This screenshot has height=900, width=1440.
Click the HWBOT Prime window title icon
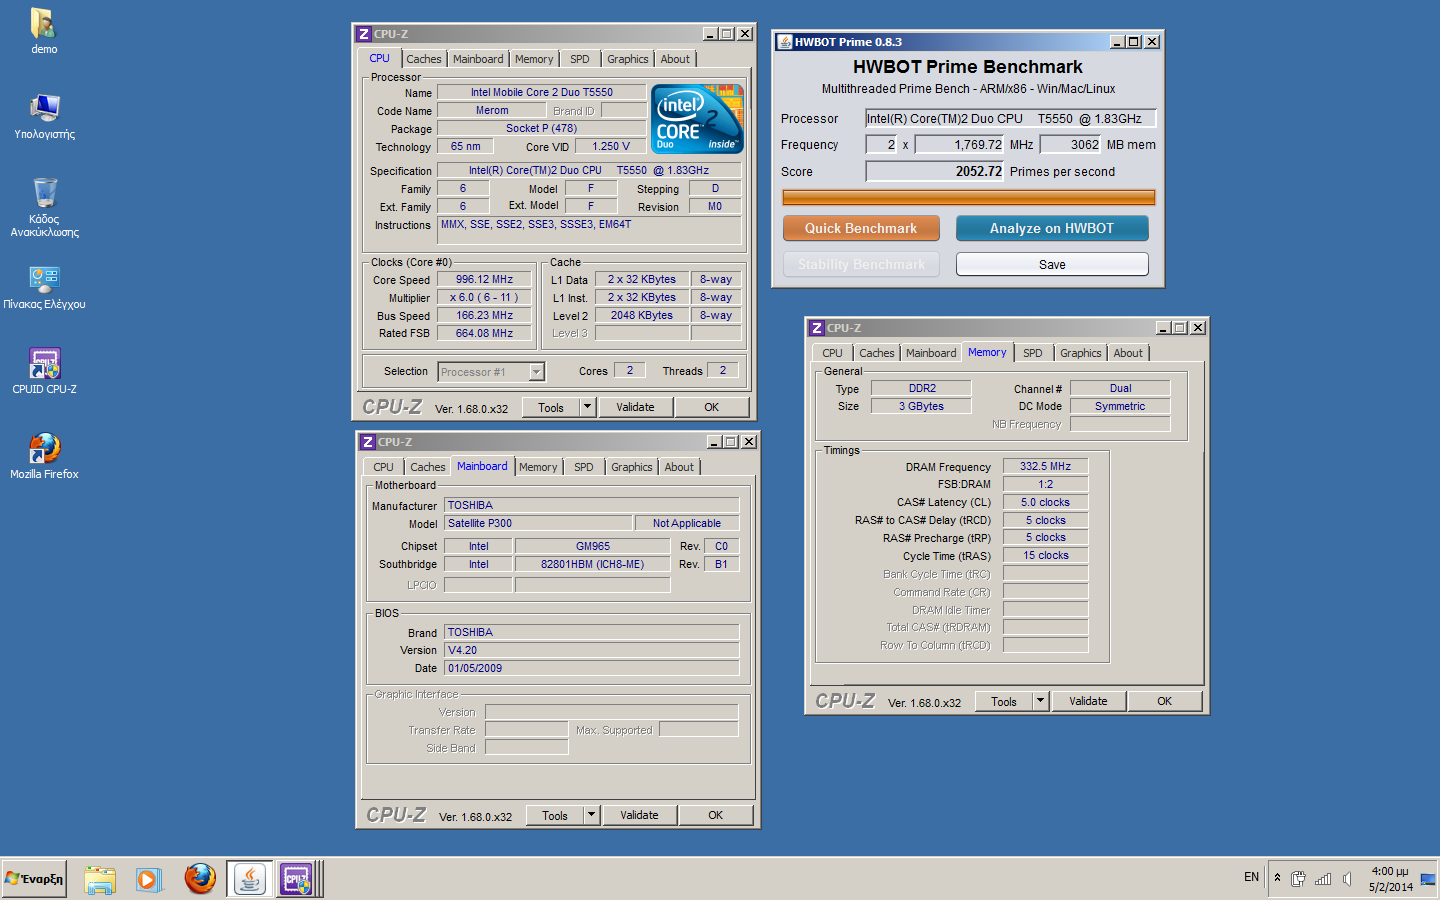tap(785, 42)
